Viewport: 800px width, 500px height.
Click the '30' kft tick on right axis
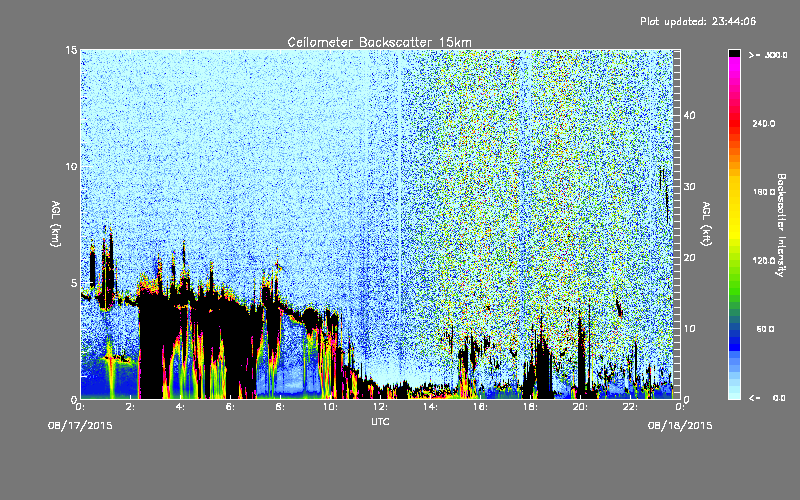(689, 187)
